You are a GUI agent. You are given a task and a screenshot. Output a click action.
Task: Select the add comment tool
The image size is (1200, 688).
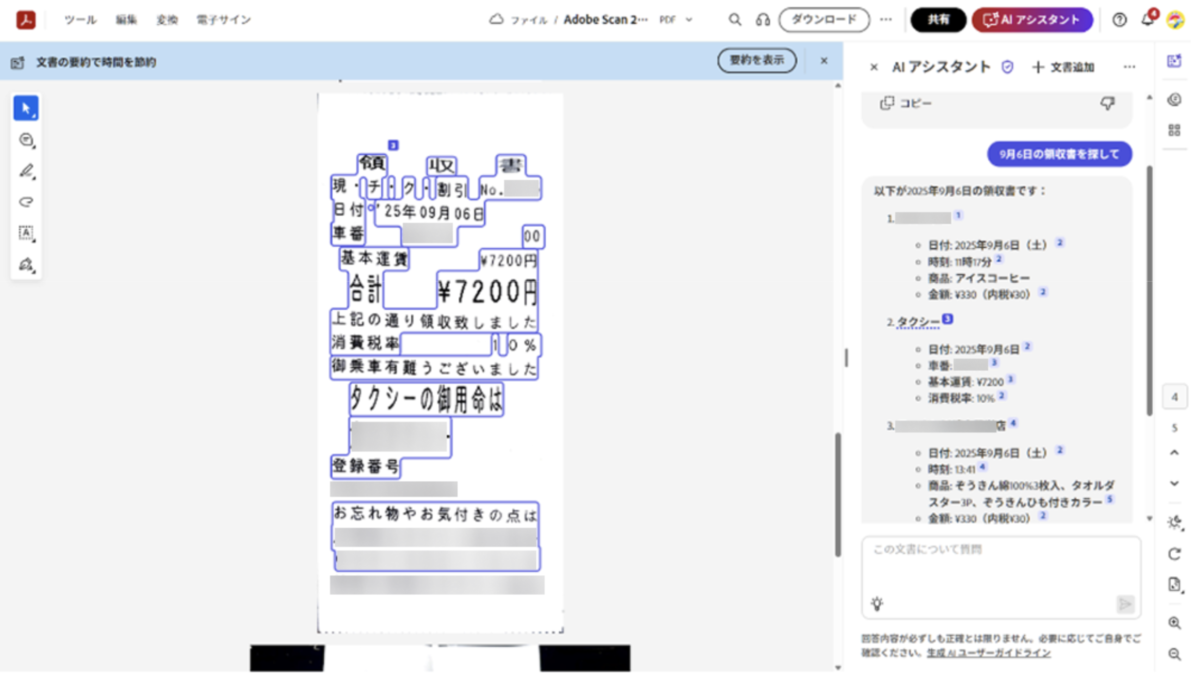[x=26, y=140]
